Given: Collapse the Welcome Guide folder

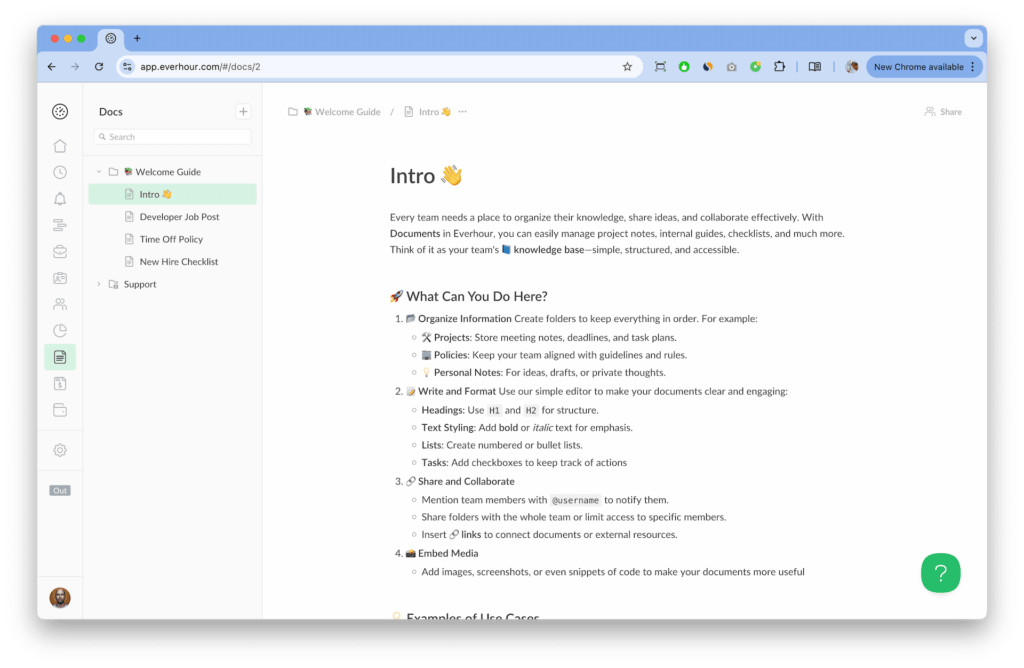Looking at the screenshot, I should (99, 171).
